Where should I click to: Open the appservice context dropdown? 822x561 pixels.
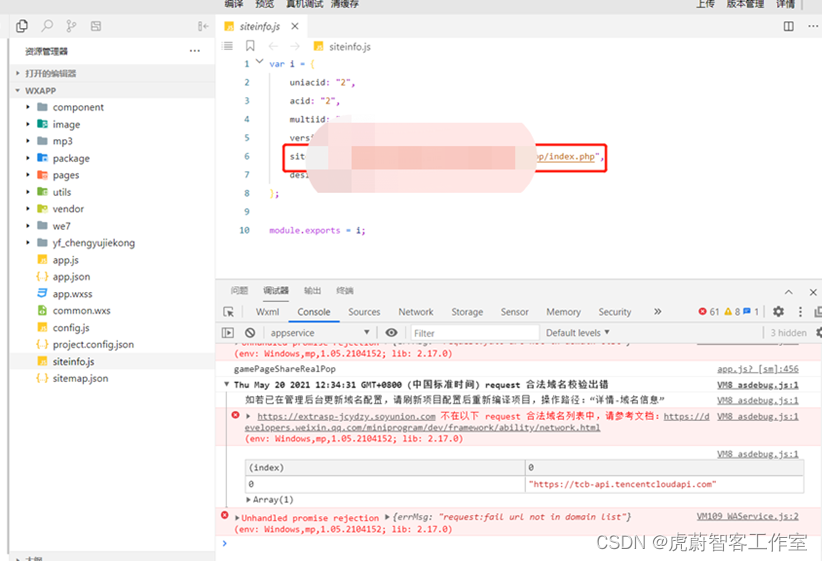tap(319, 332)
